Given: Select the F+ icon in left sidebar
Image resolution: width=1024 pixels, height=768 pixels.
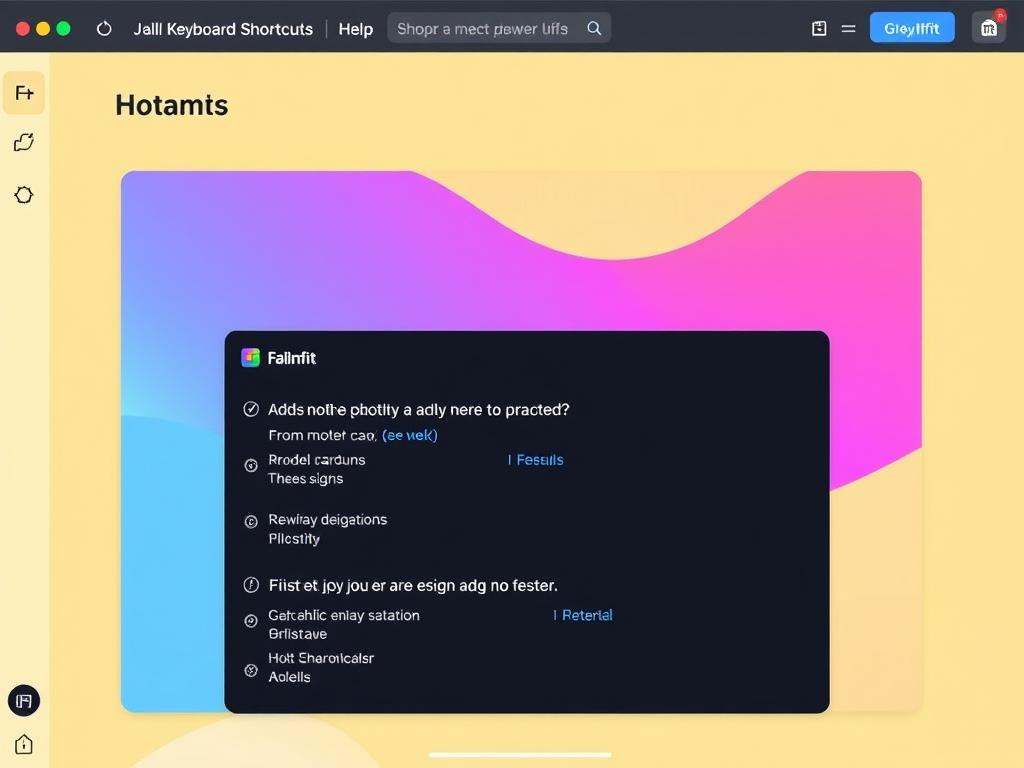Looking at the screenshot, I should pyautogui.click(x=24, y=93).
